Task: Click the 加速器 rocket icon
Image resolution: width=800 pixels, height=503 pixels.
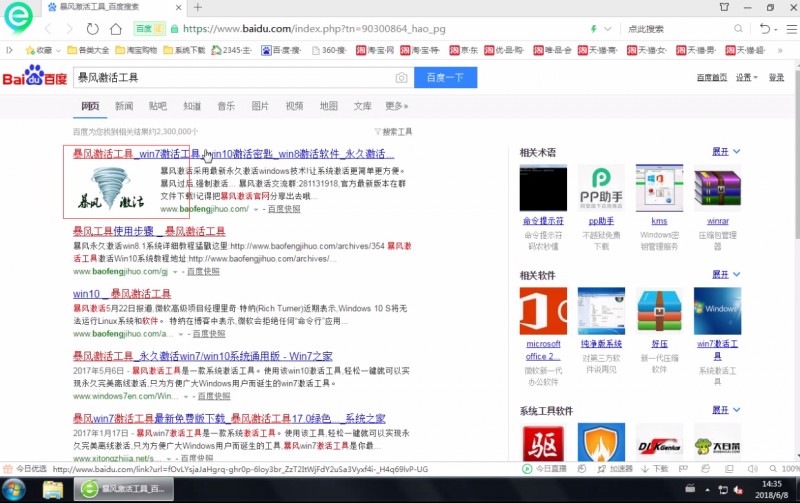Action: (x=602, y=469)
